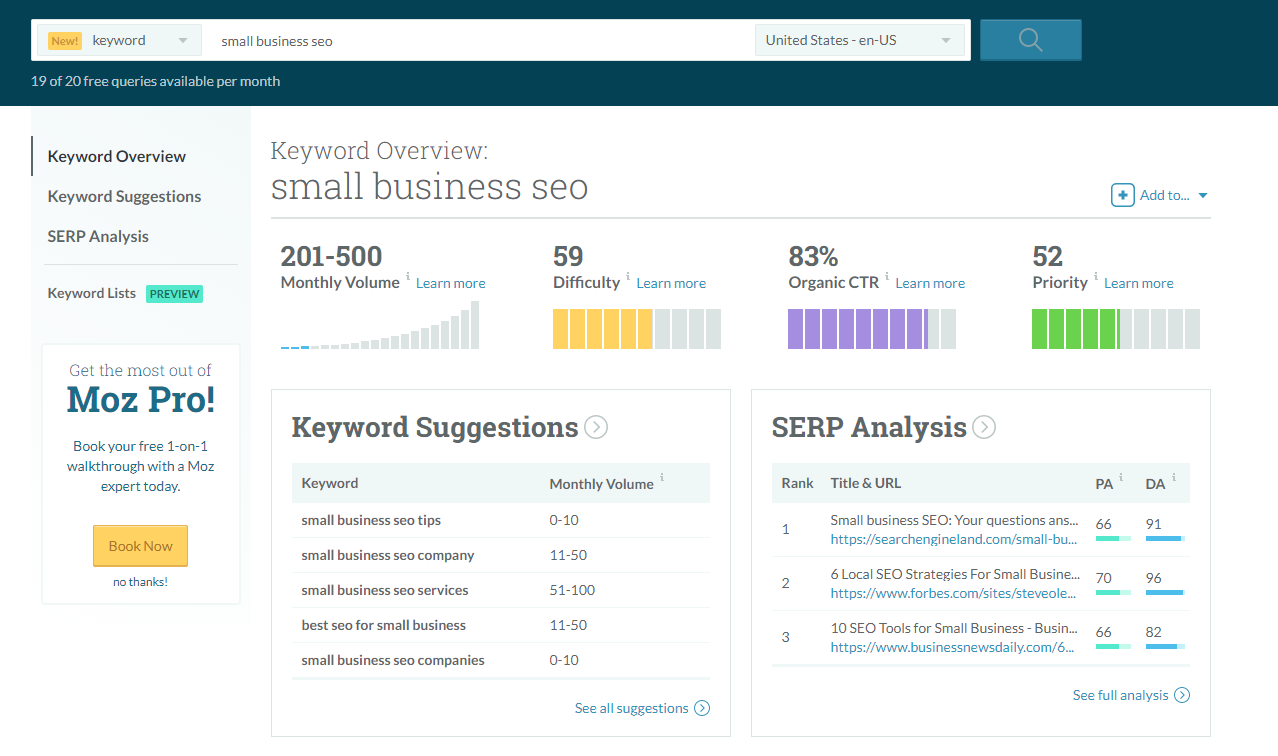Click the Rank column header
The image size is (1278, 756).
tap(798, 483)
